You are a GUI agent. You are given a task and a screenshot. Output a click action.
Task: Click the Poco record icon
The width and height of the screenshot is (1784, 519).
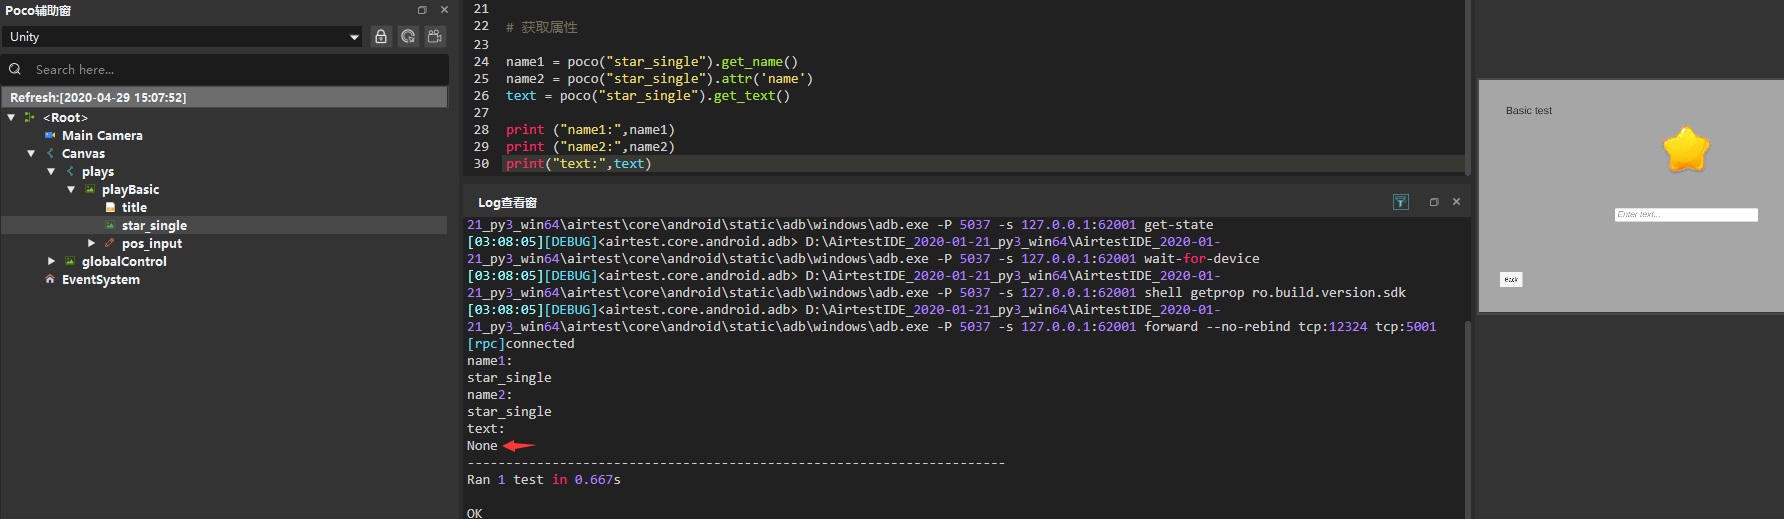tap(435, 37)
